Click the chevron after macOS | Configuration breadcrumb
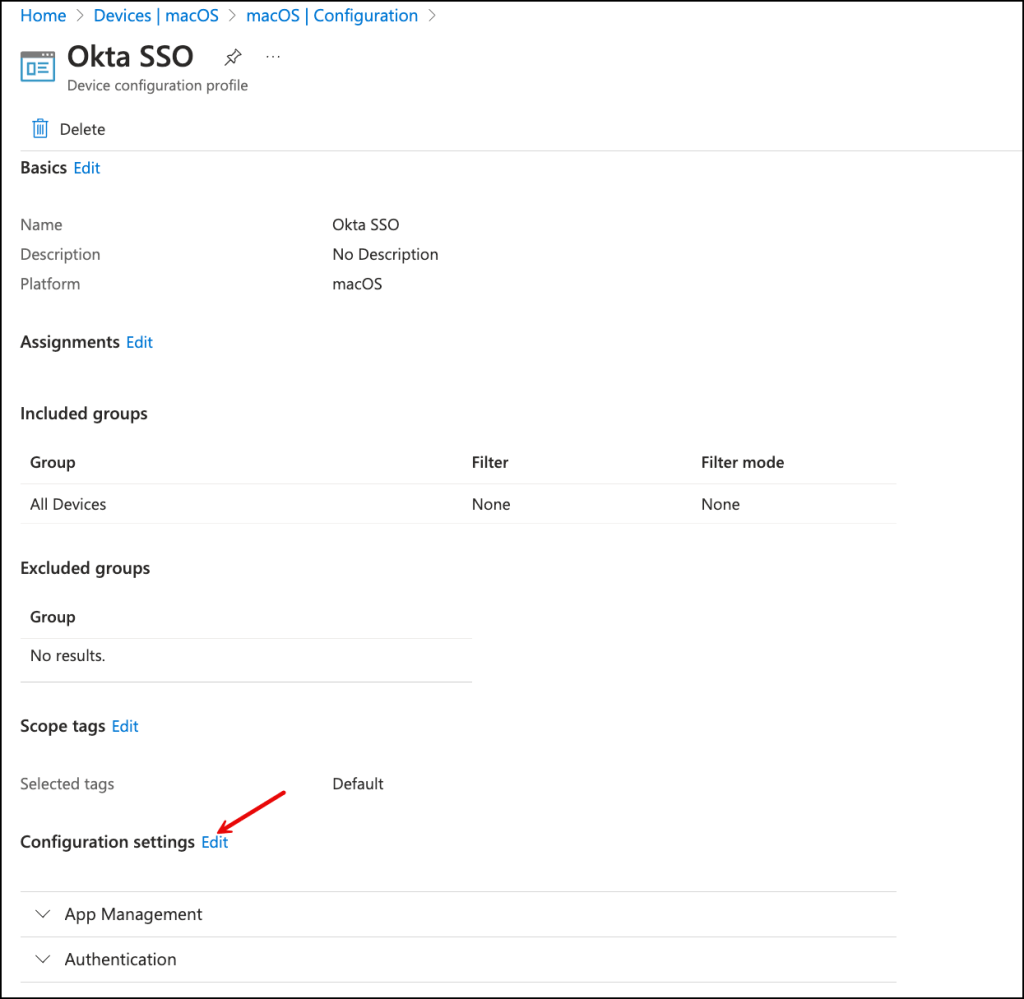1024x999 pixels. 432,16
